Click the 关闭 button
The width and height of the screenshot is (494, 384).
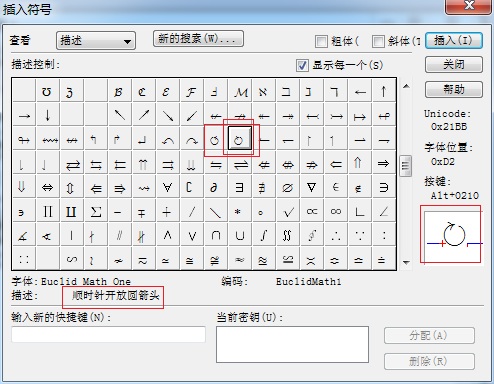click(x=454, y=64)
